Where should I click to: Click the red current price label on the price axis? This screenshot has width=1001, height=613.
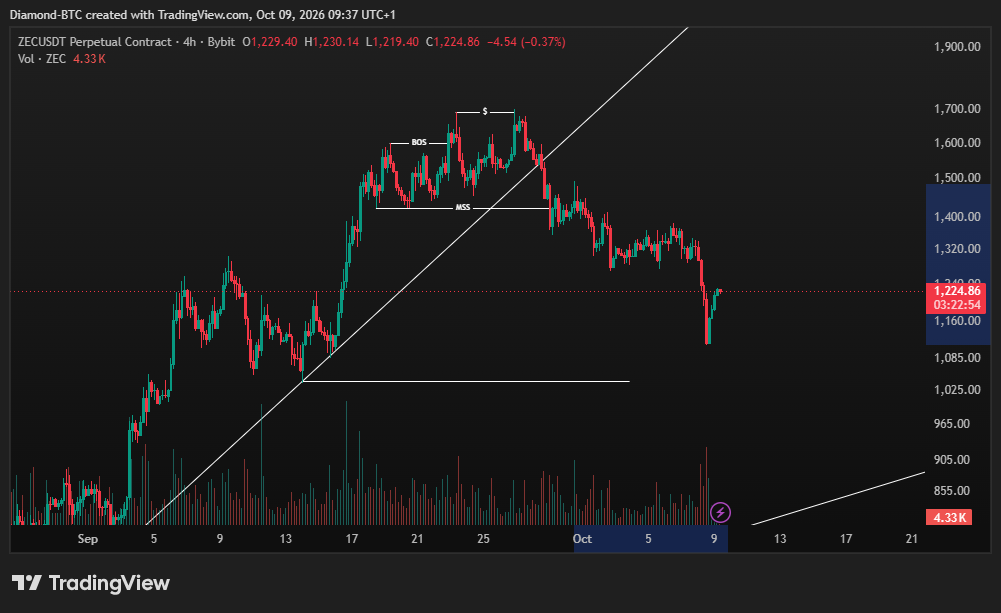(956, 291)
